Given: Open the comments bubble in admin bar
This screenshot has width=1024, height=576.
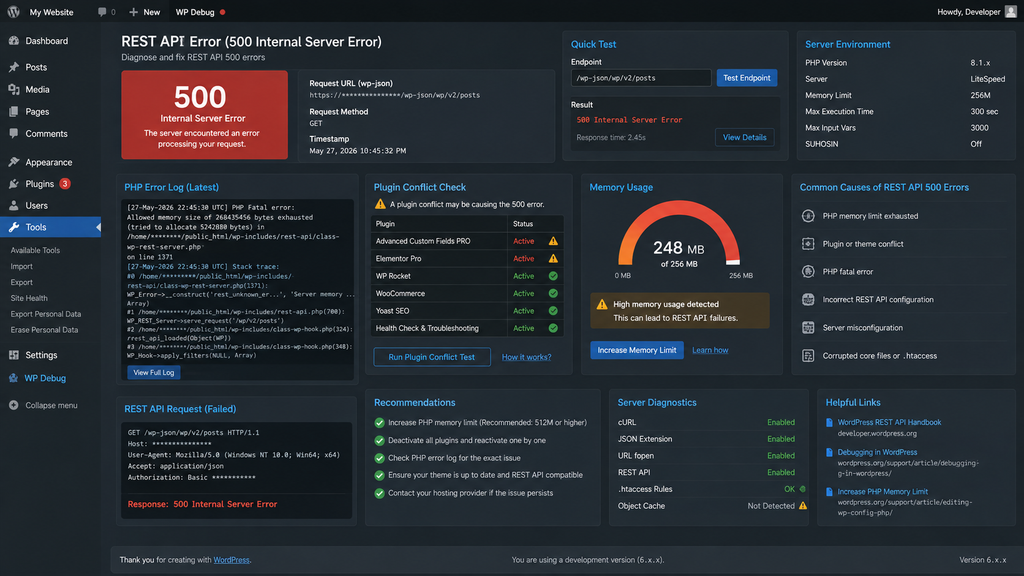Looking at the screenshot, I should click(102, 12).
